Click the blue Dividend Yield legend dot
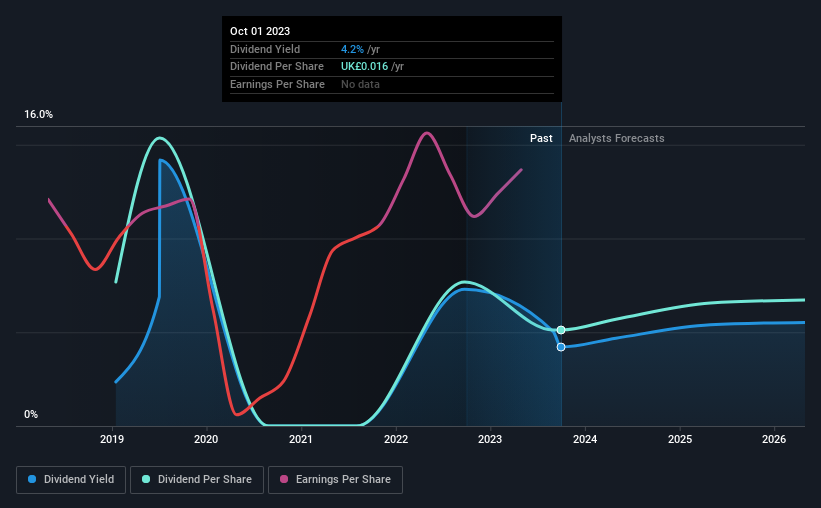The width and height of the screenshot is (821, 508). pyautogui.click(x=32, y=479)
